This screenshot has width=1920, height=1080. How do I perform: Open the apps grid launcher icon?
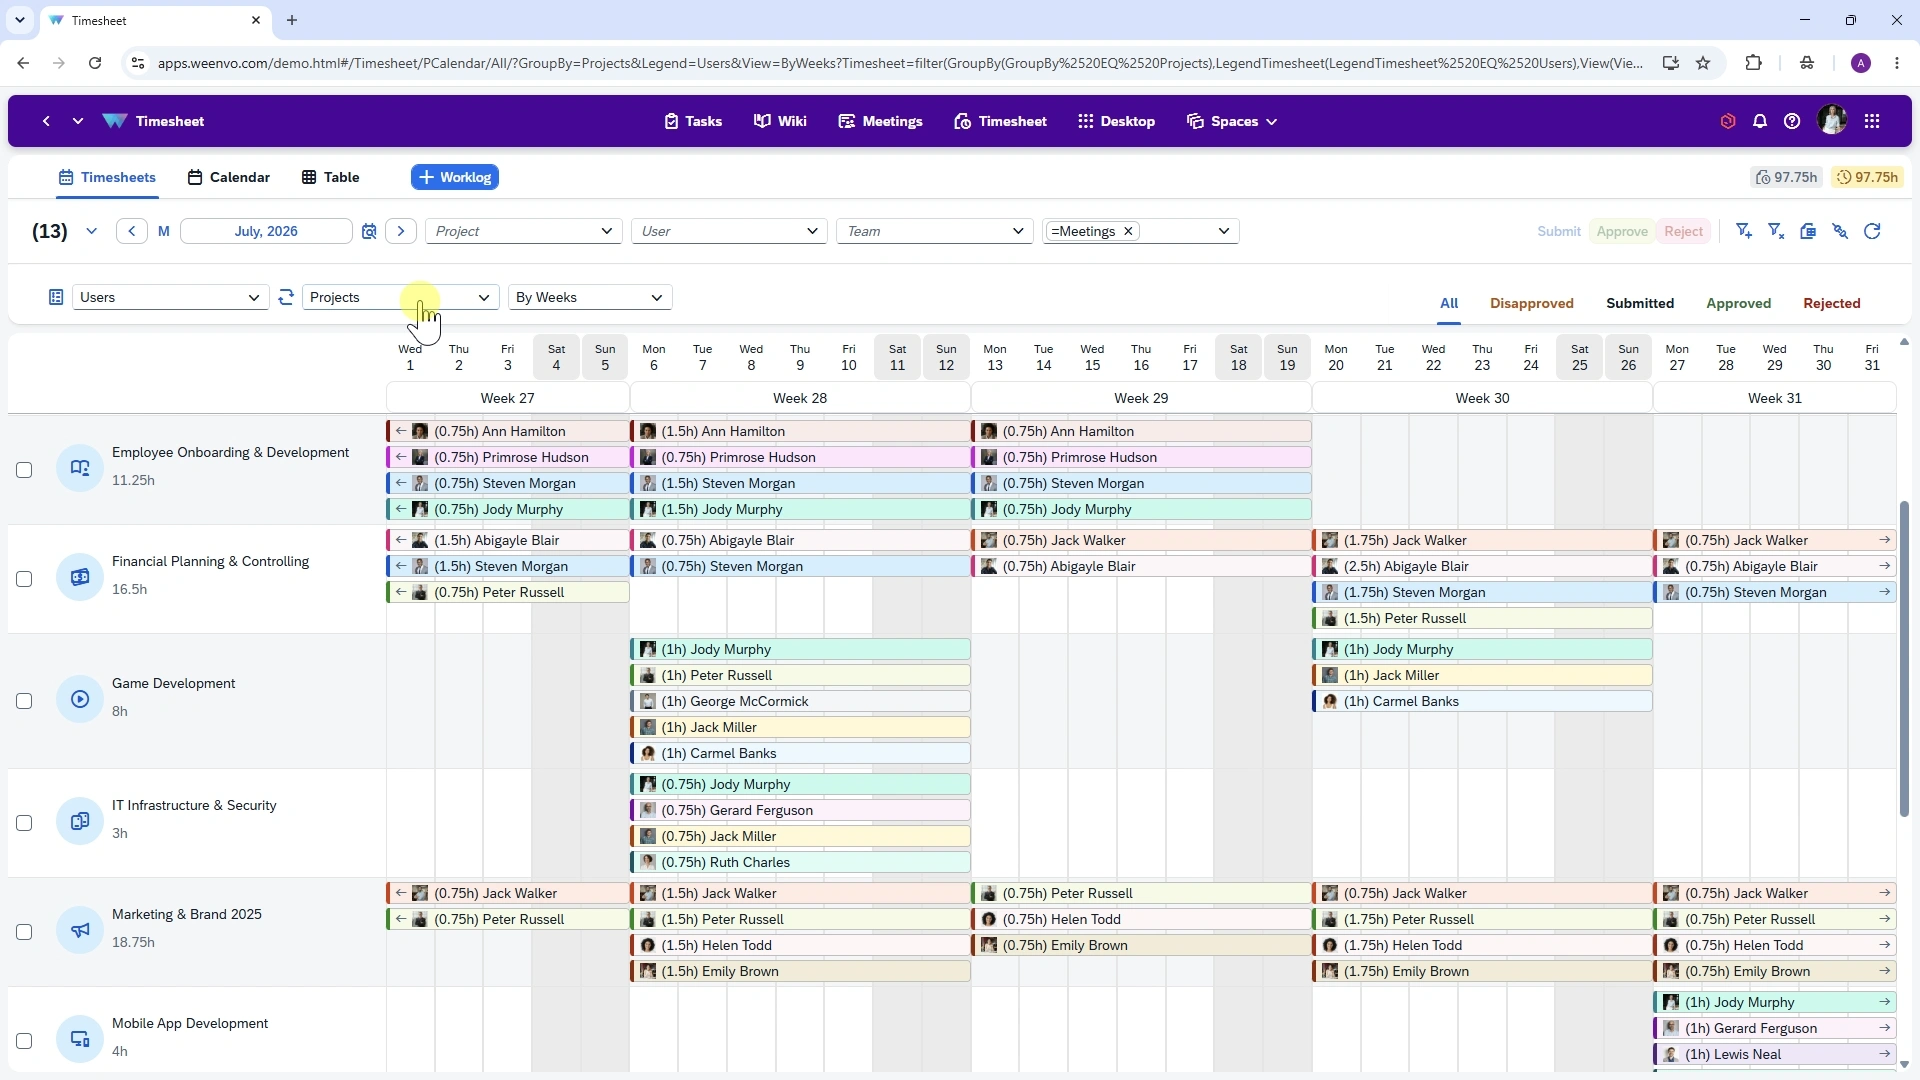pyautogui.click(x=1872, y=121)
